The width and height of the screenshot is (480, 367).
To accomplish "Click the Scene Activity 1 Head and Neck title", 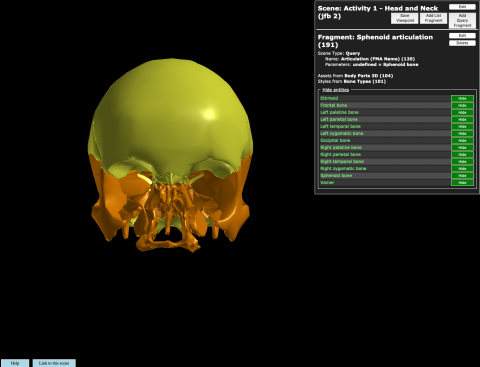I will (377, 12).
